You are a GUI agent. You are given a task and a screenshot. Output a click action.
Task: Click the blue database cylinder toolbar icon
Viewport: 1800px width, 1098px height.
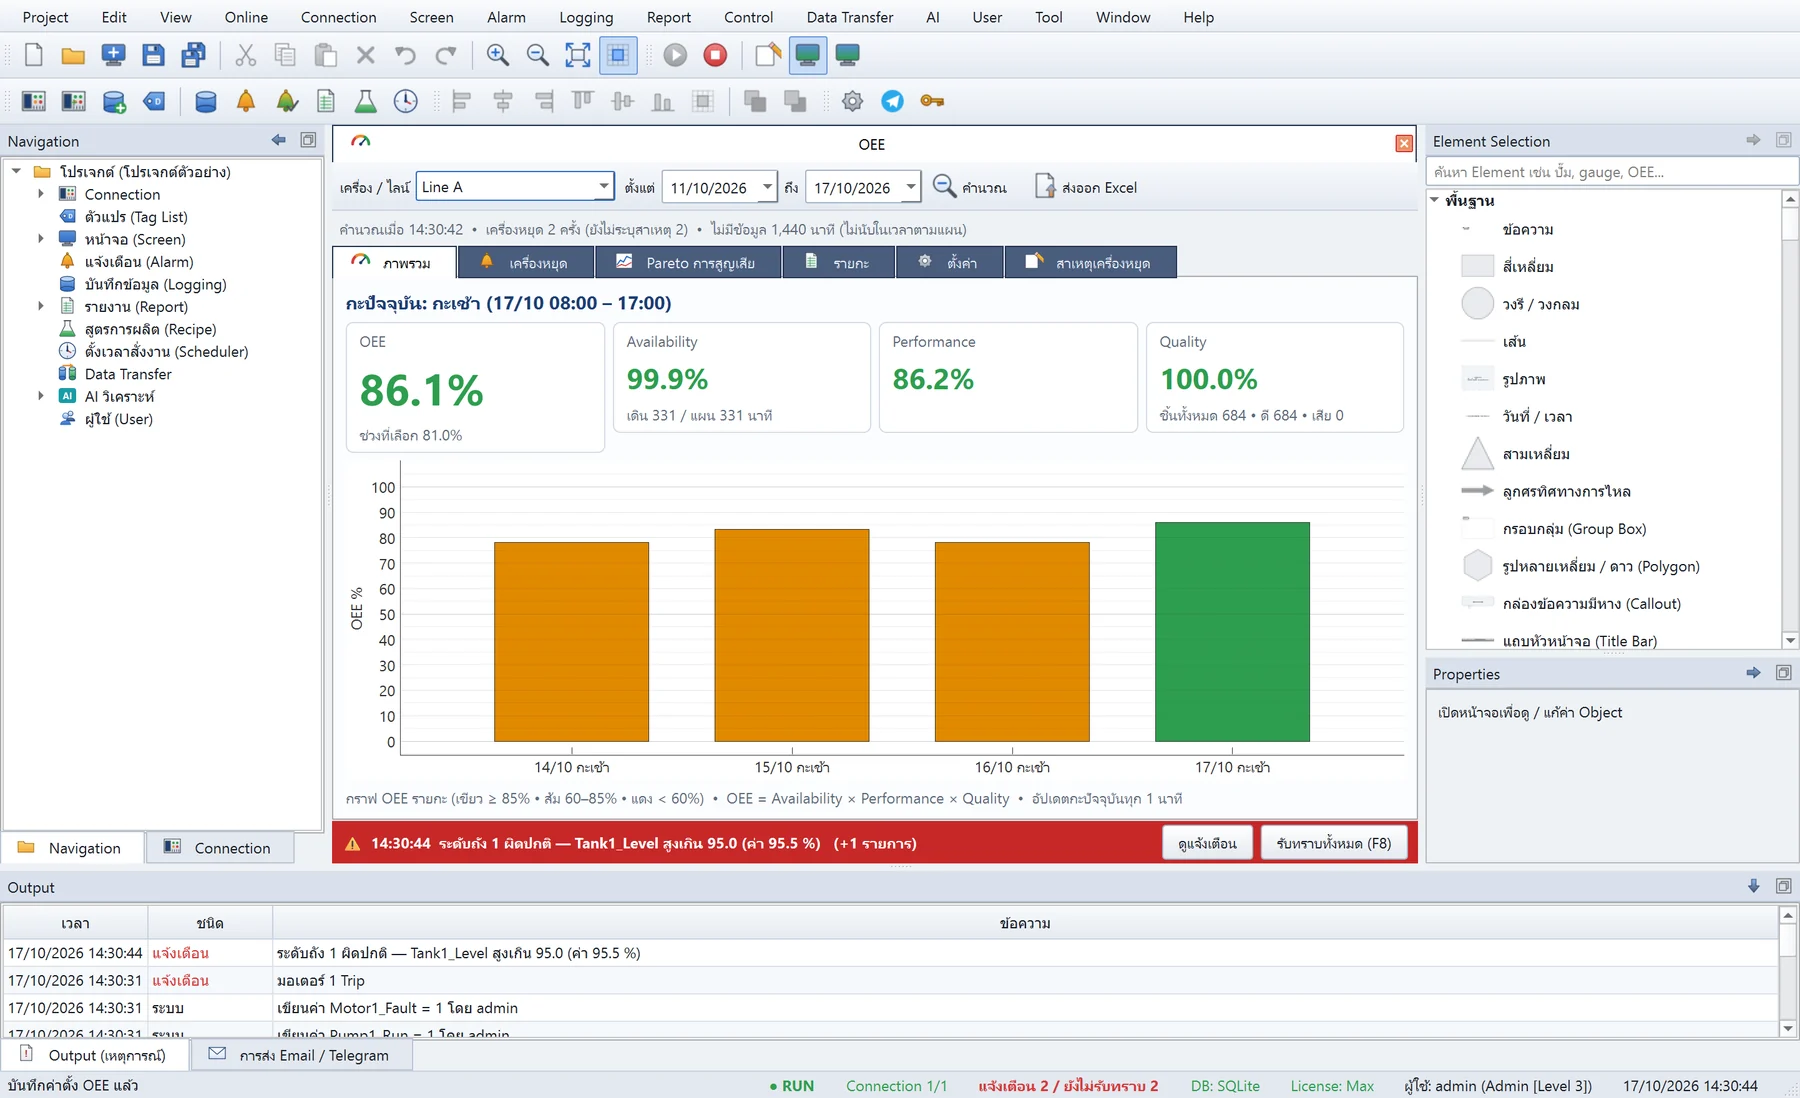coord(206,101)
